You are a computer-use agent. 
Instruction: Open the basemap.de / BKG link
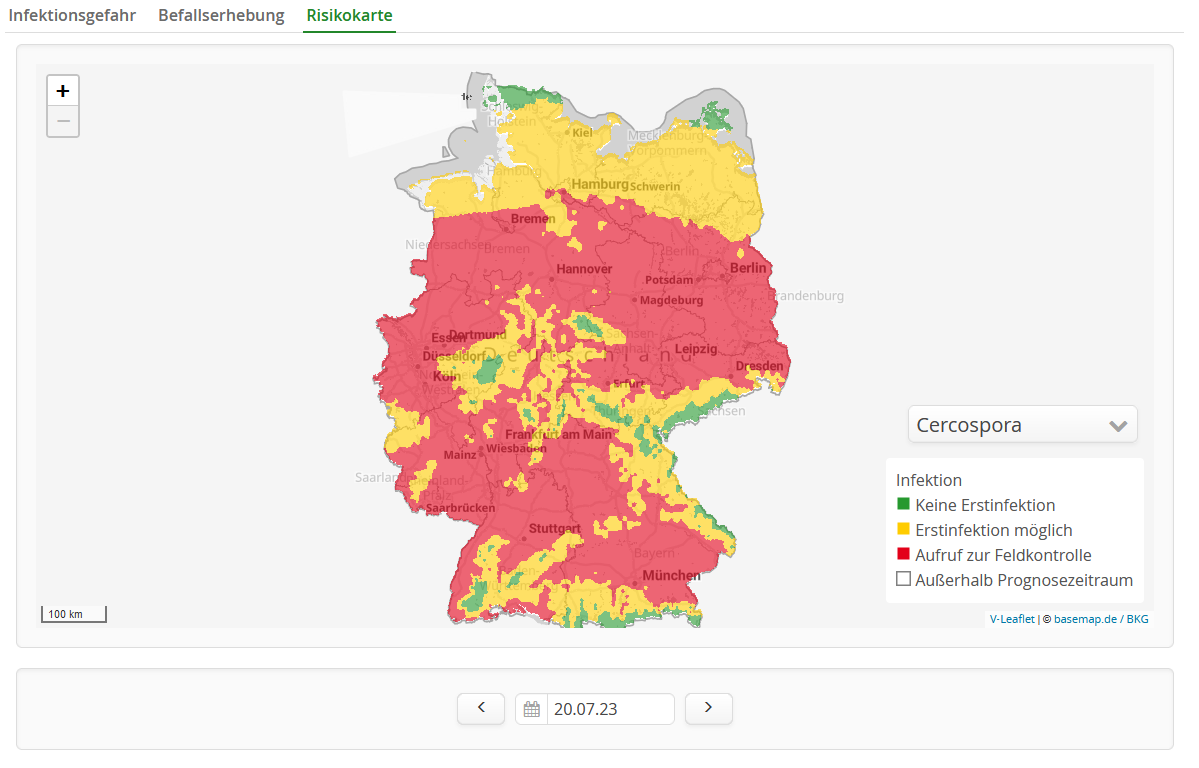[x=1101, y=619]
